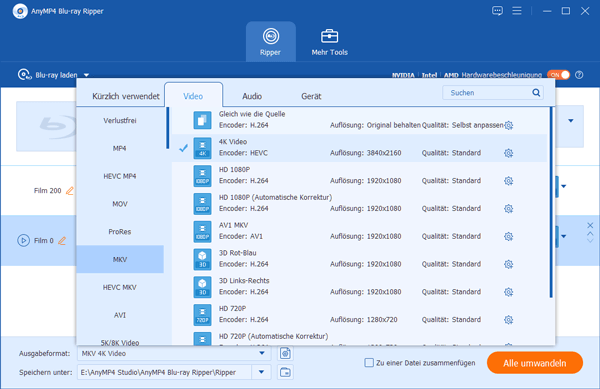
Task: Open settings gear for 3D Links-Rechts preset
Action: coord(509,292)
